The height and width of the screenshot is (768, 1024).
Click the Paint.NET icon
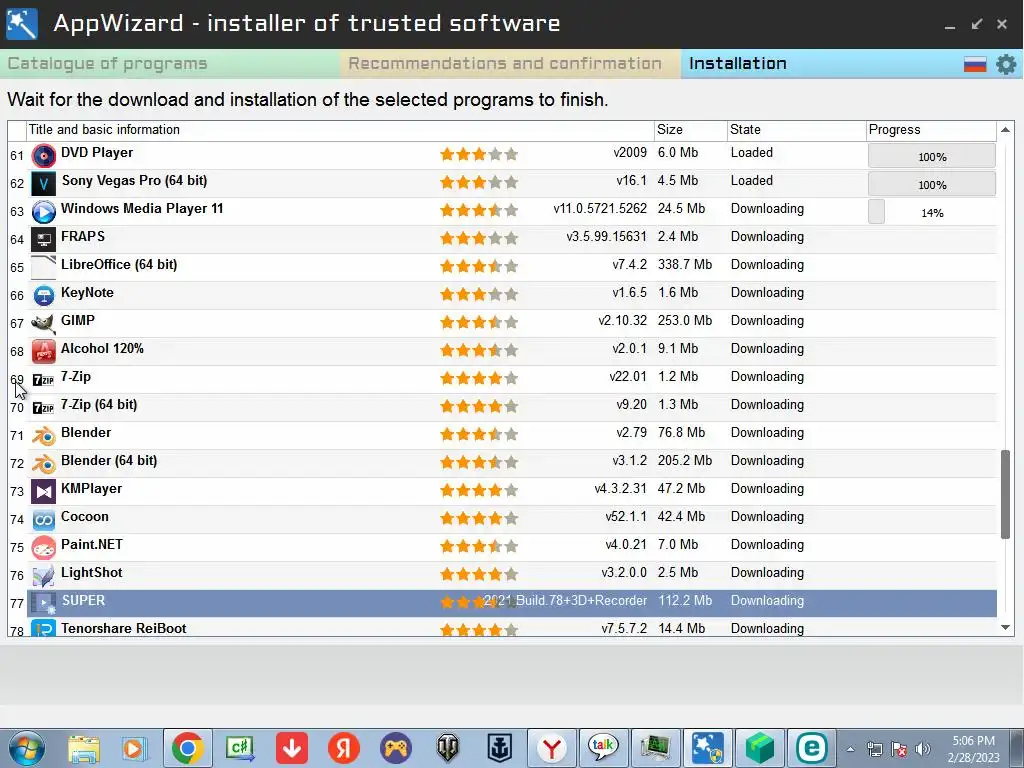click(44, 548)
